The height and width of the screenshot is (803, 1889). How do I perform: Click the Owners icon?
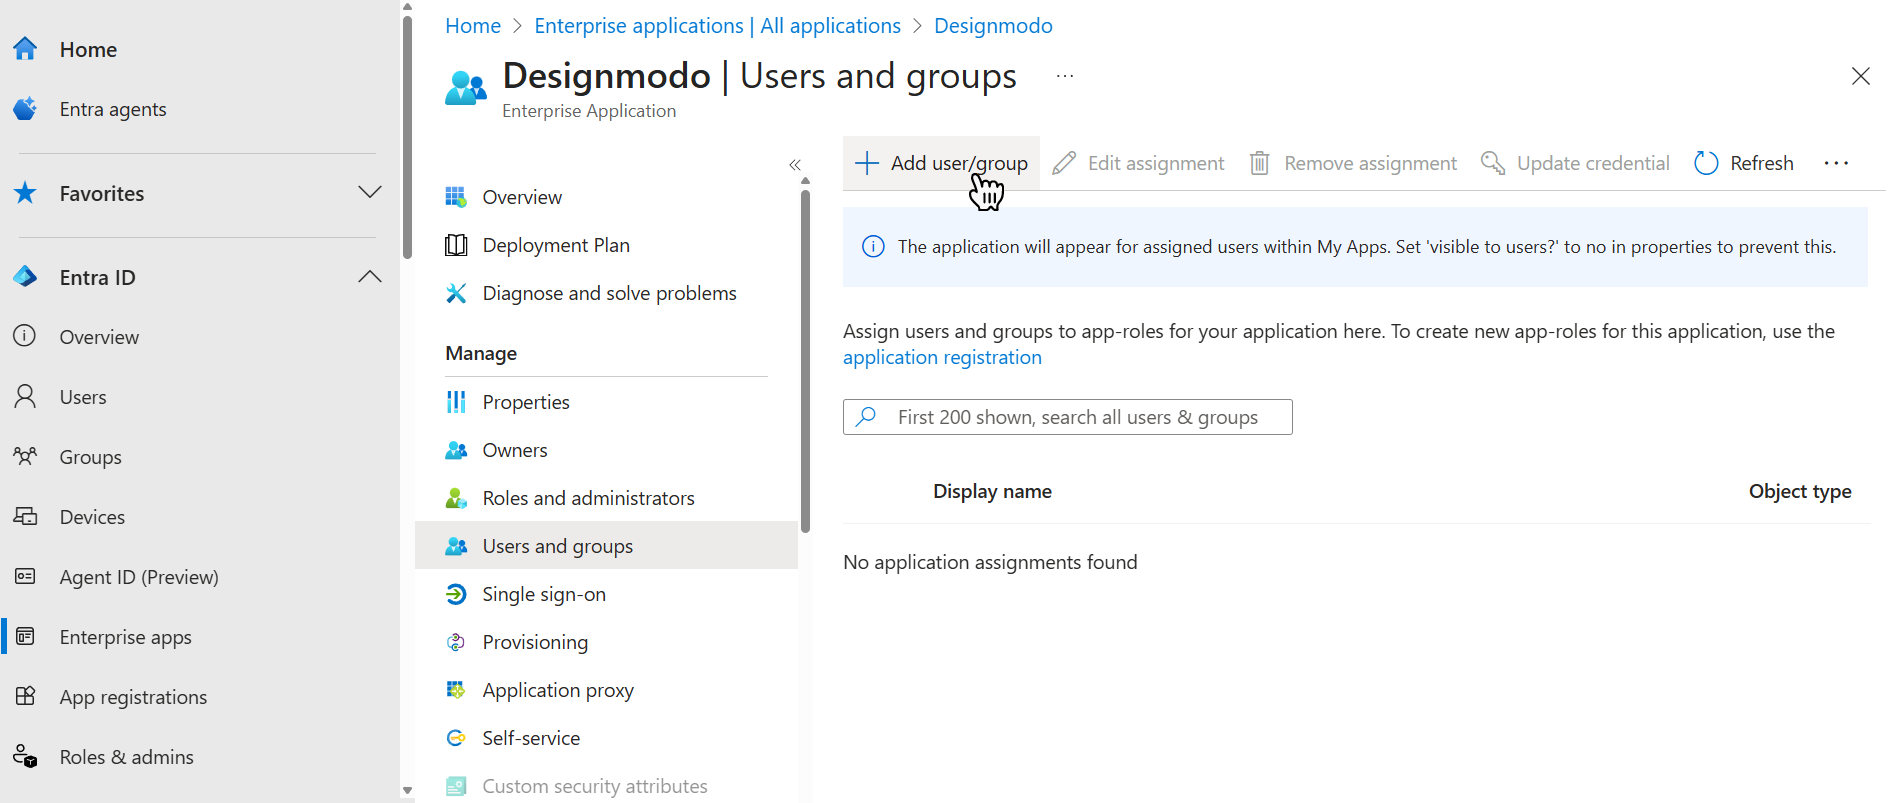[456, 450]
